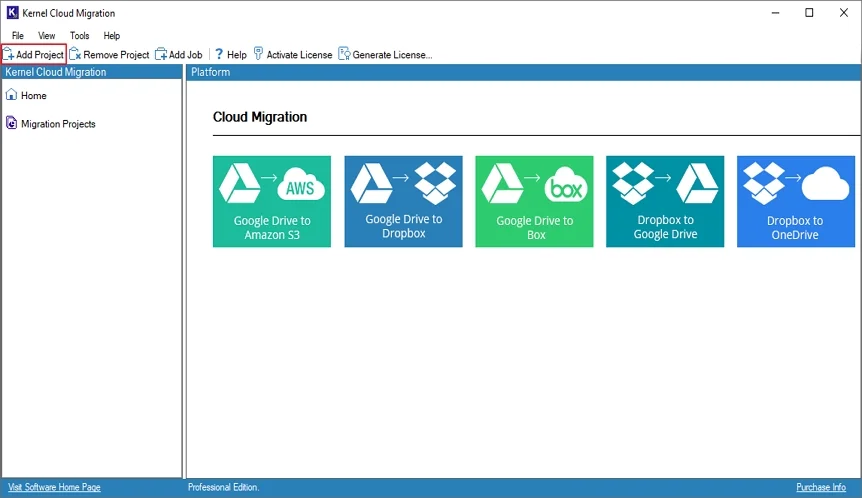The width and height of the screenshot is (862, 498).
Task: Close the Kernel Cloud Migration window
Action: pos(843,13)
